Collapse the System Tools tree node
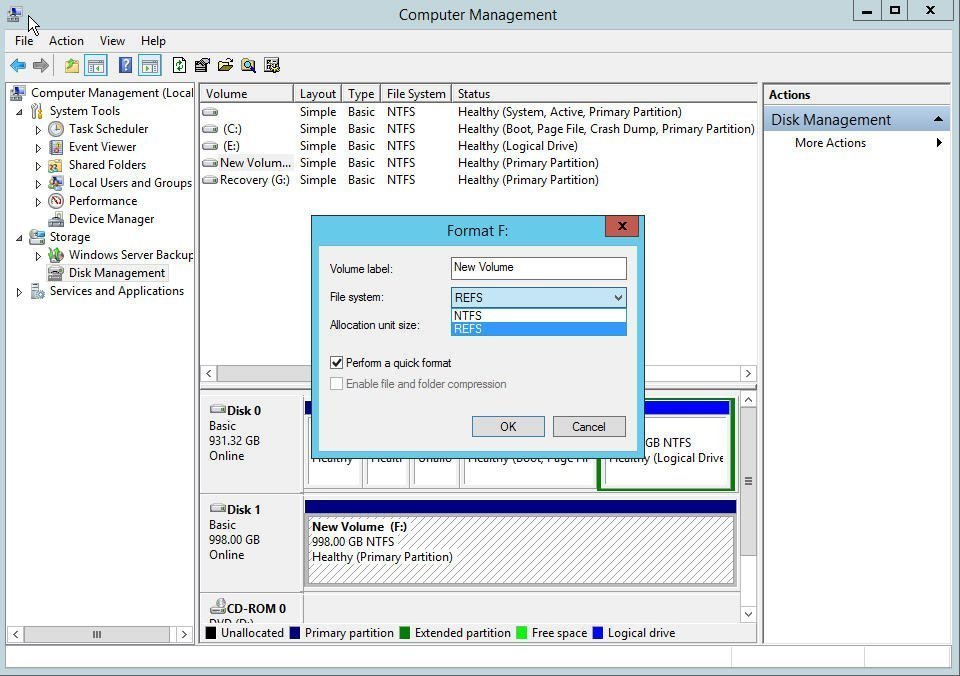The image size is (960, 676). [20, 111]
